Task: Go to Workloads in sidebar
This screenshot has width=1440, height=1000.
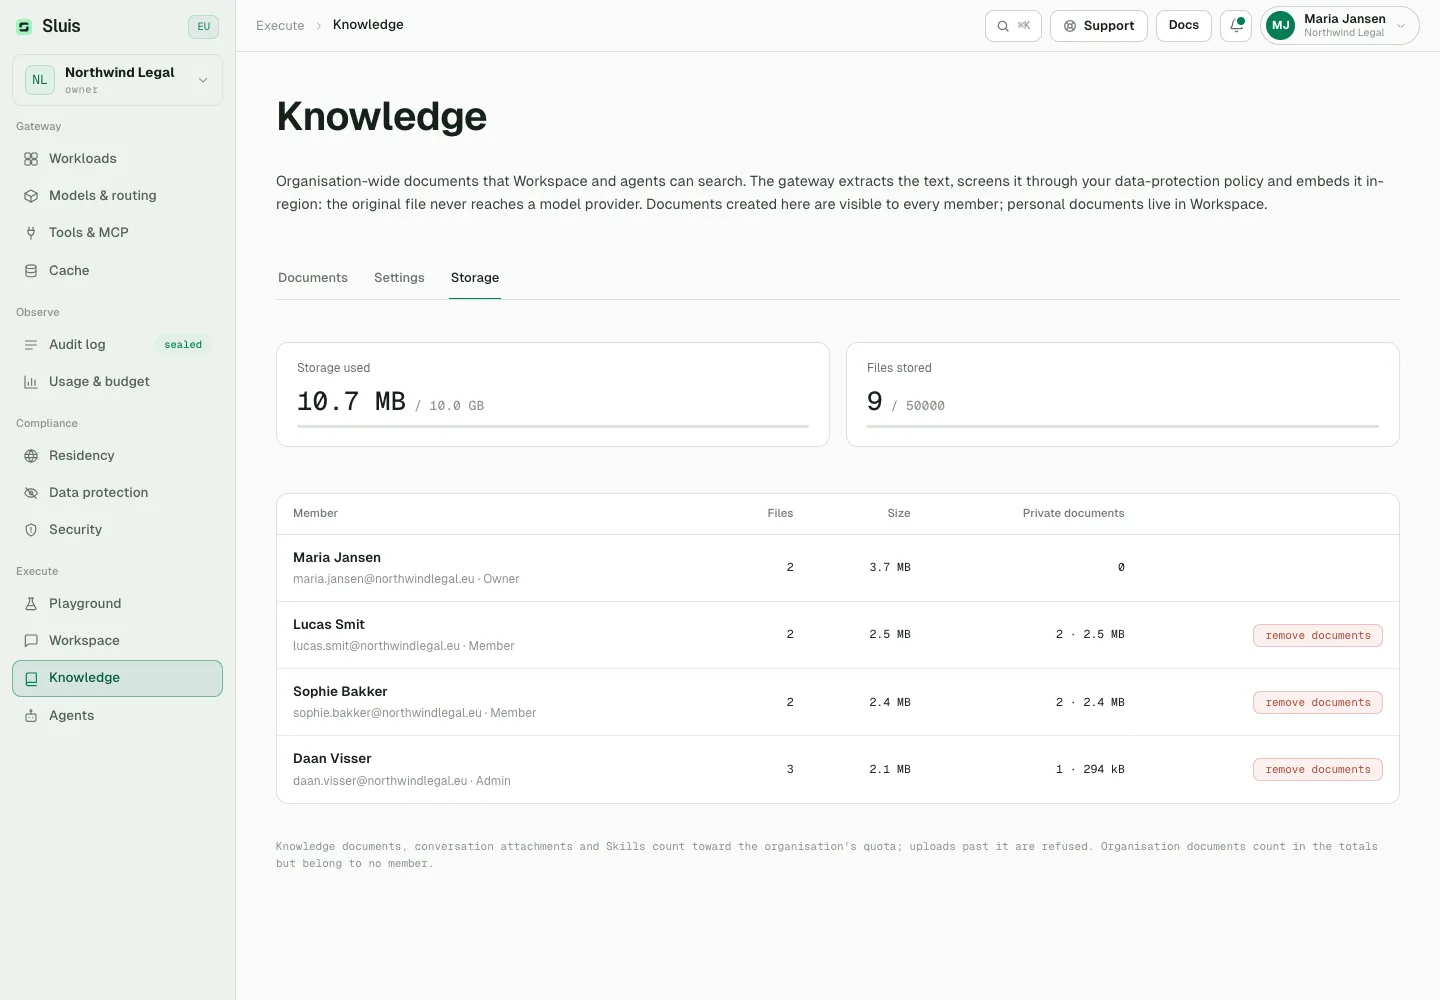Action: coord(117,159)
